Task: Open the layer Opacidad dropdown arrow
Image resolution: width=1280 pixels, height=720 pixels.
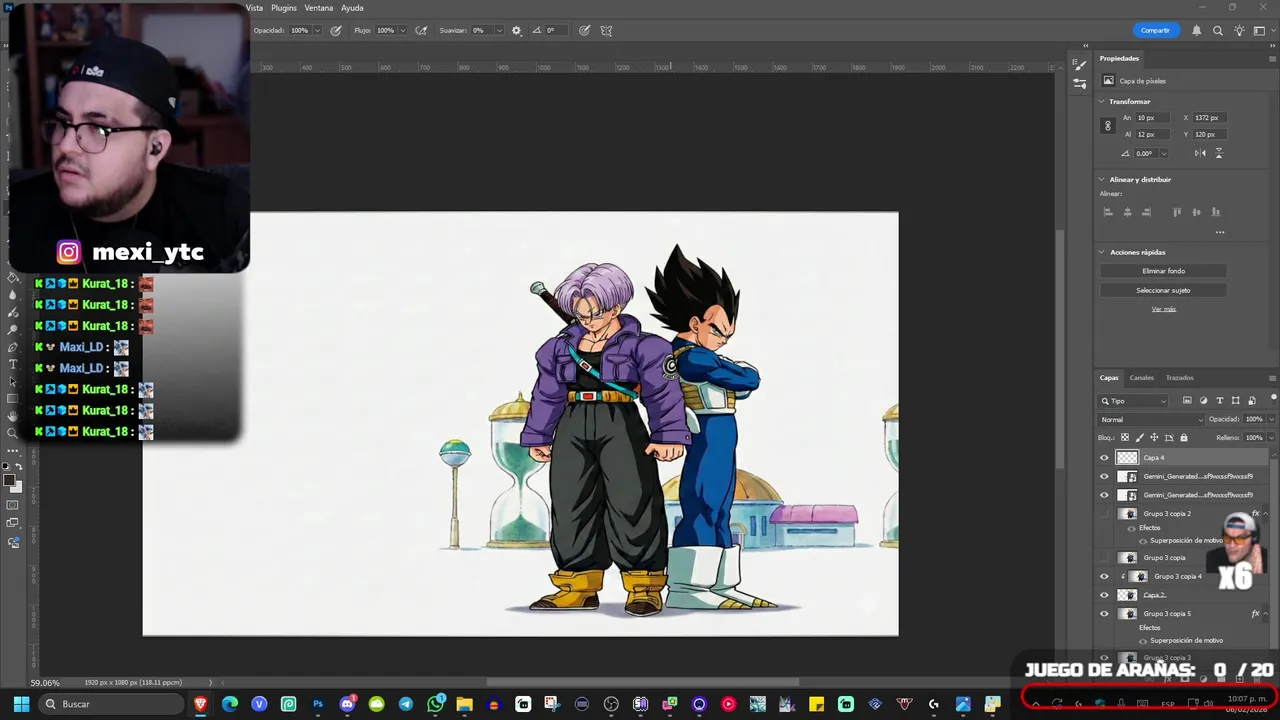Action: coord(1272,420)
